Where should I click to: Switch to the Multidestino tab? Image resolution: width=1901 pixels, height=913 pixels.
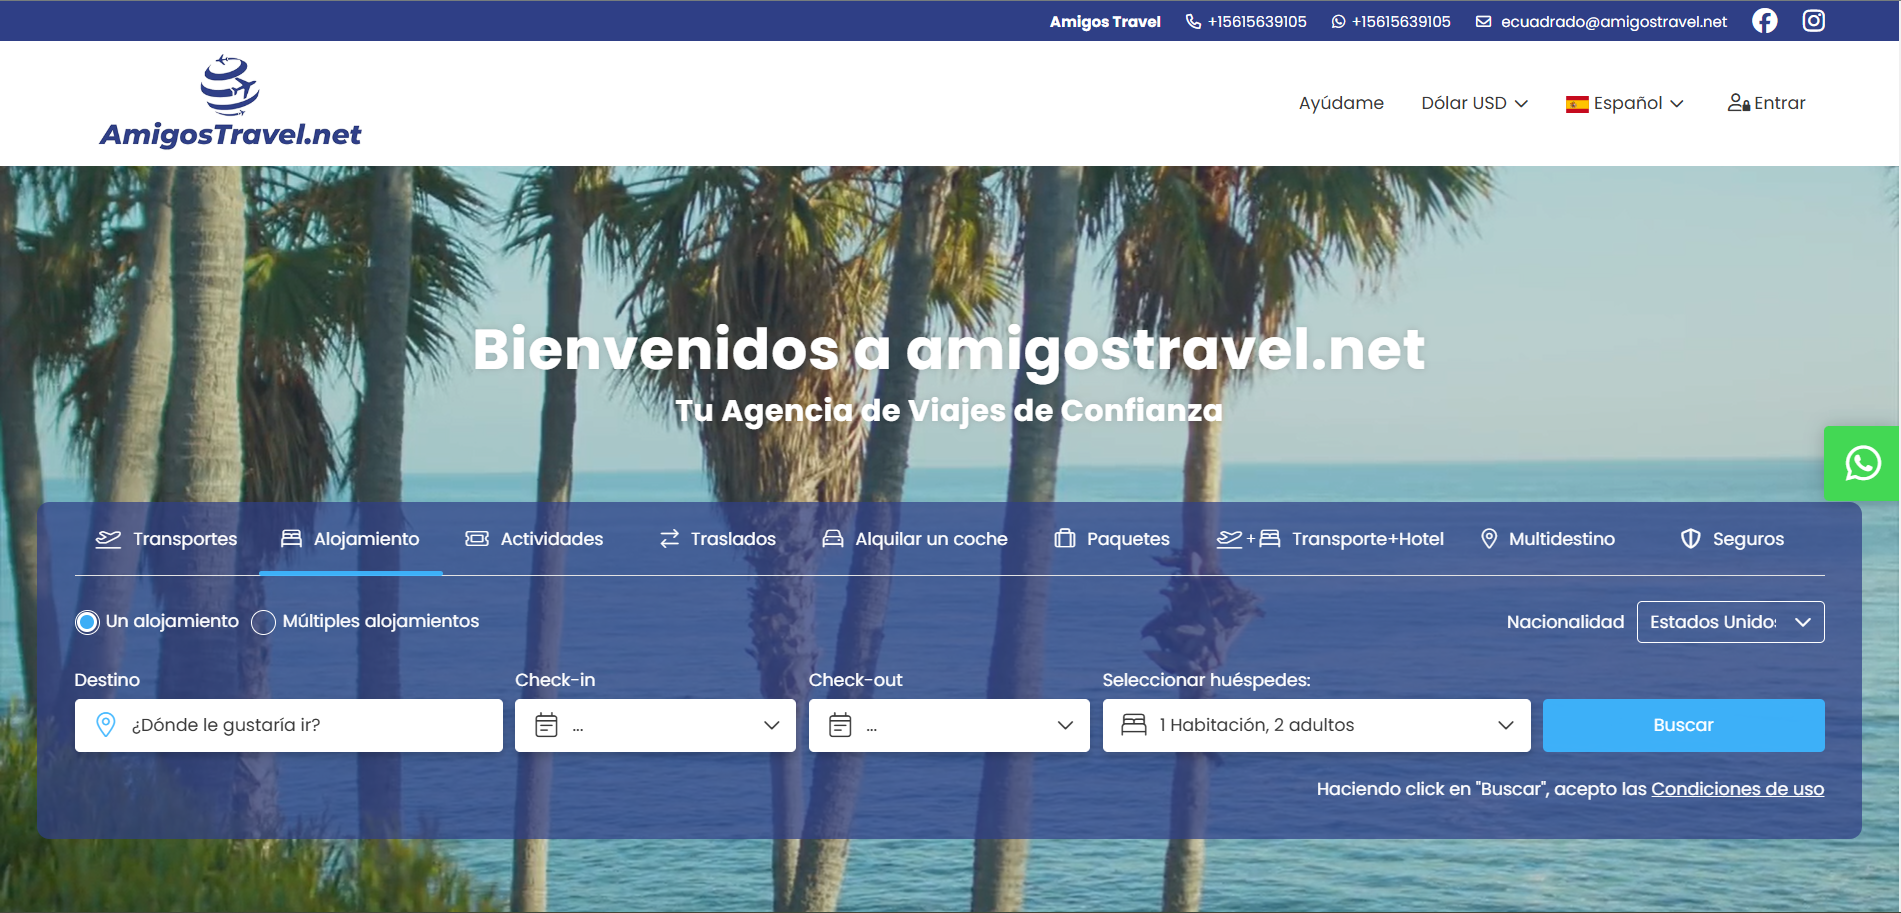tap(1547, 539)
